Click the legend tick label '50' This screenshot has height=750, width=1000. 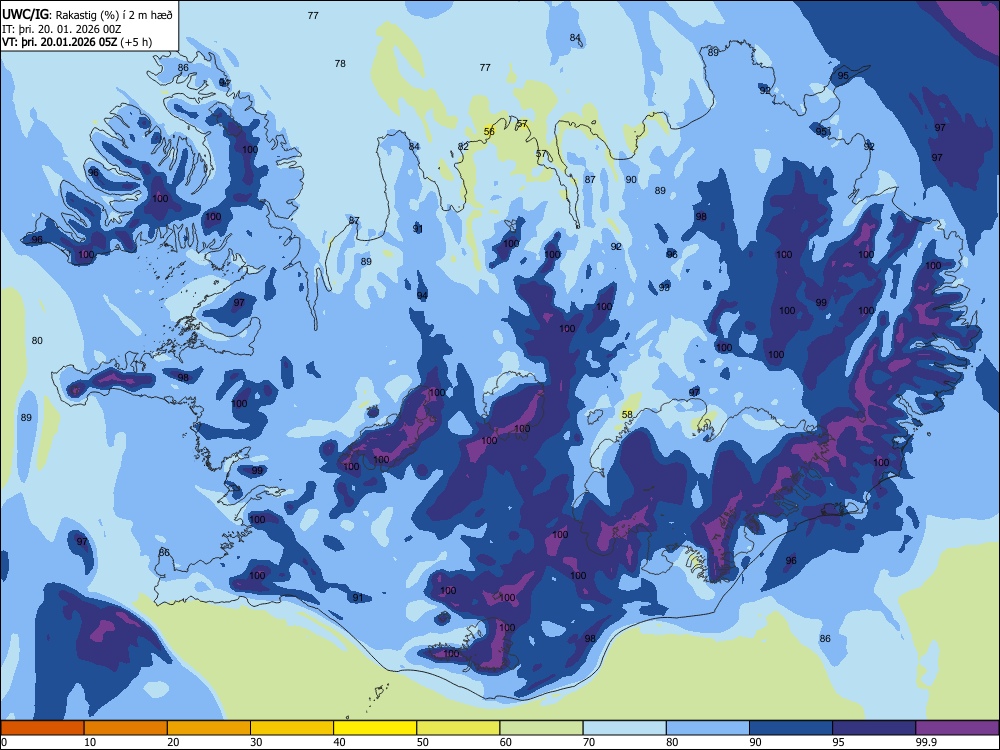423,742
